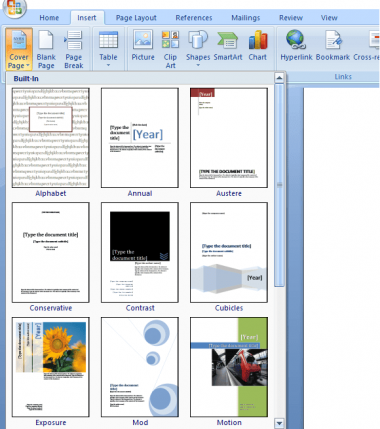Open the Cover Page gallery button
The width and height of the screenshot is (380, 429).
pos(19,49)
